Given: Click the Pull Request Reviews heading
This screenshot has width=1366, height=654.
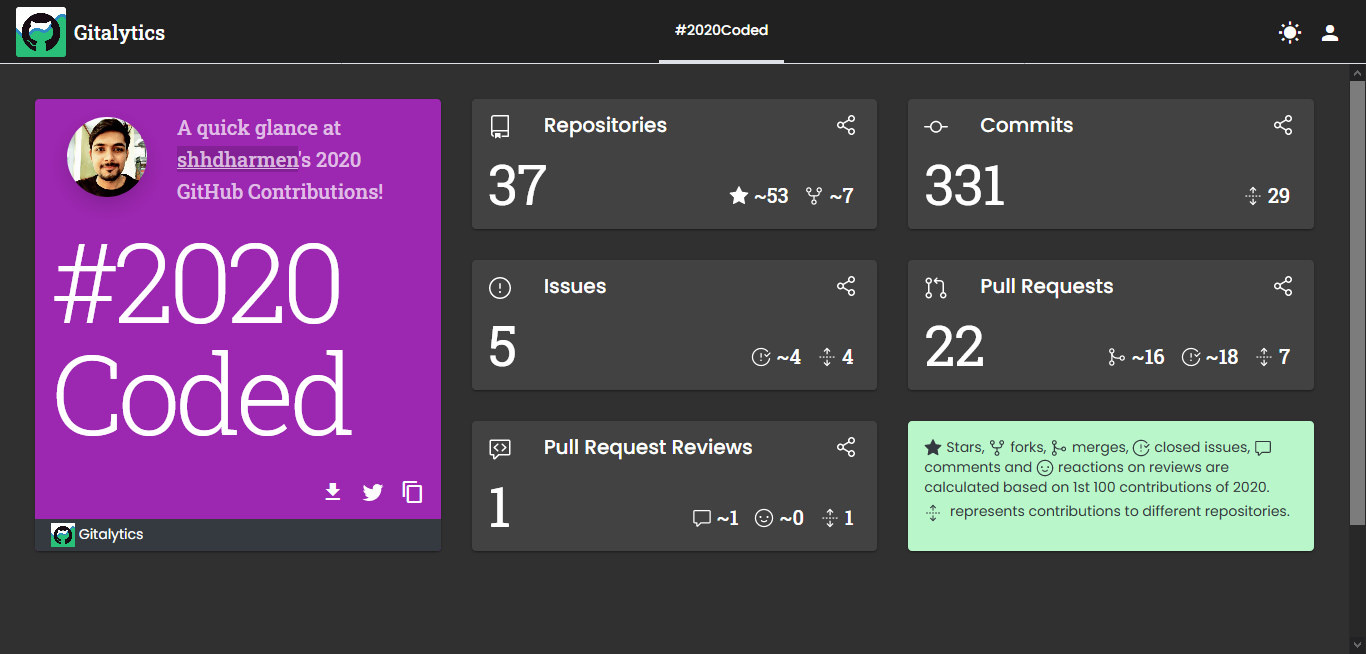Looking at the screenshot, I should click(648, 447).
